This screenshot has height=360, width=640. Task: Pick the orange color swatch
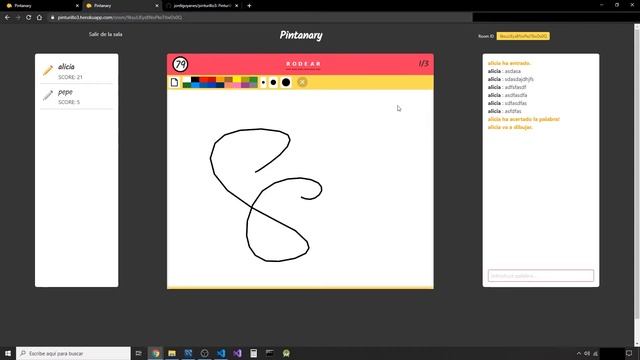coord(220,80)
